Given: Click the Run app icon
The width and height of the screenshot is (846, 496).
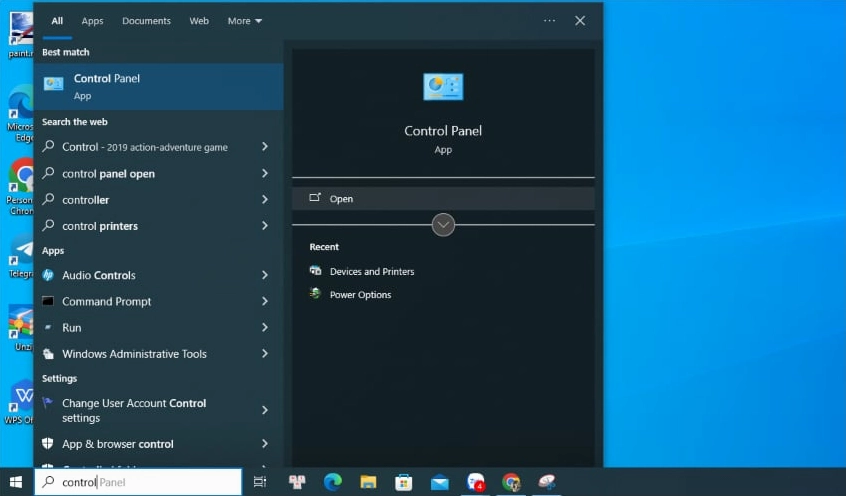Looking at the screenshot, I should (x=48, y=328).
